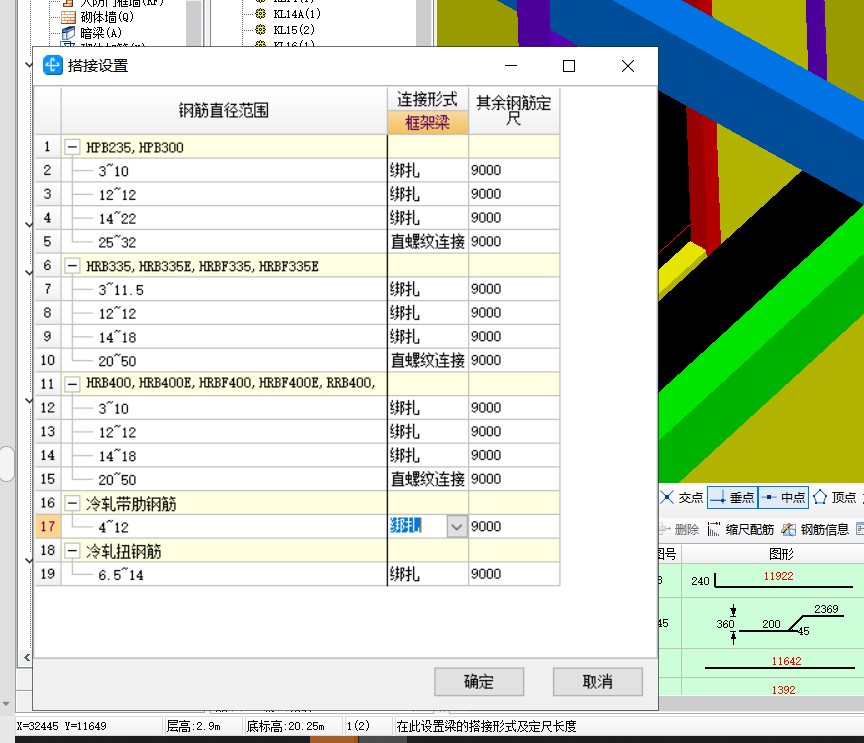This screenshot has height=743, width=864.
Task: Toggle 顶点 vertex snap icon
Action: pos(820,497)
